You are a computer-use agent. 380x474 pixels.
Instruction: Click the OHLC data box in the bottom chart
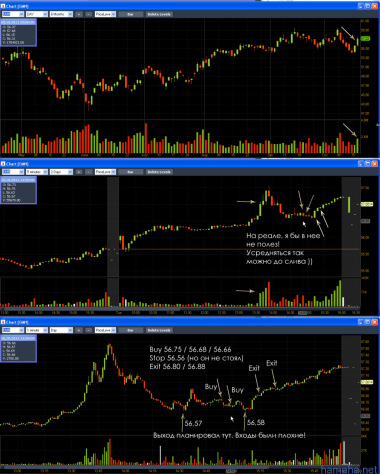(x=18, y=348)
